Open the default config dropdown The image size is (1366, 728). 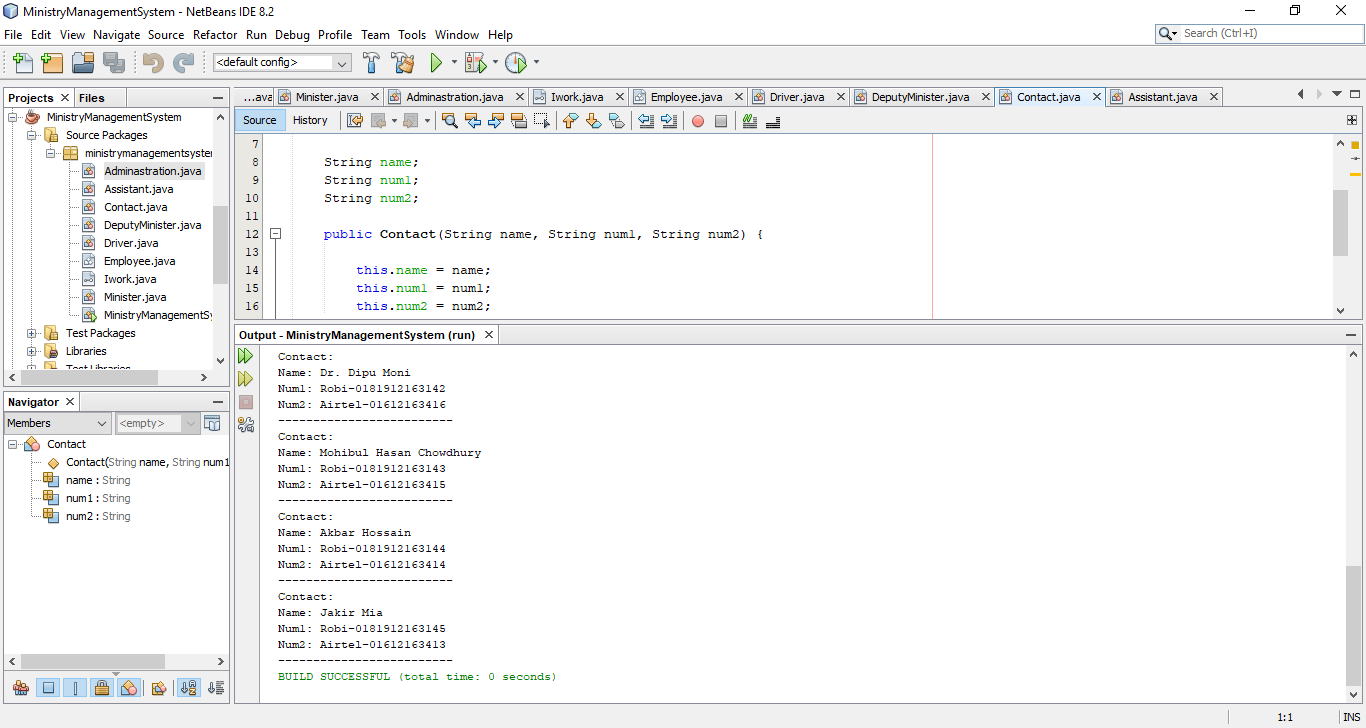pos(341,61)
